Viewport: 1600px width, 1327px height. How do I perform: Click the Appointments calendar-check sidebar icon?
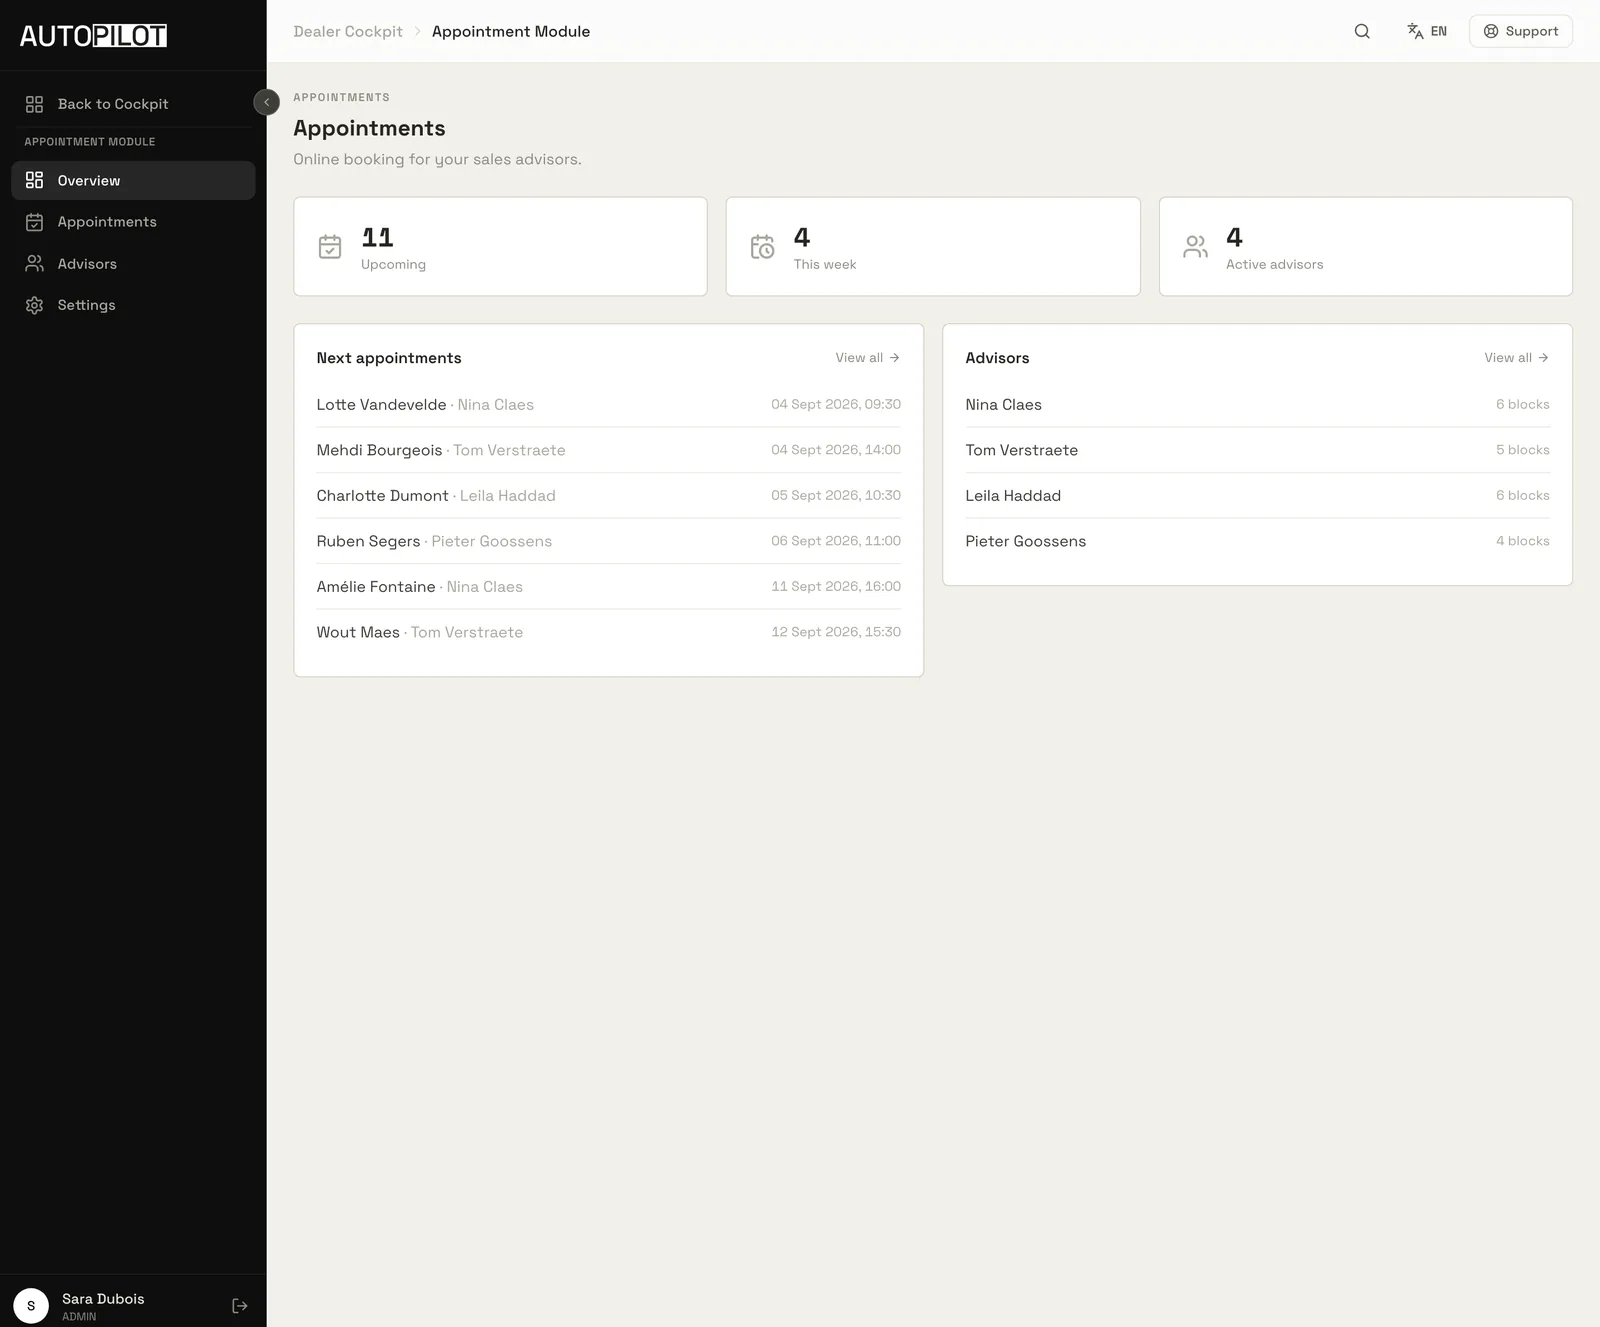click(34, 222)
